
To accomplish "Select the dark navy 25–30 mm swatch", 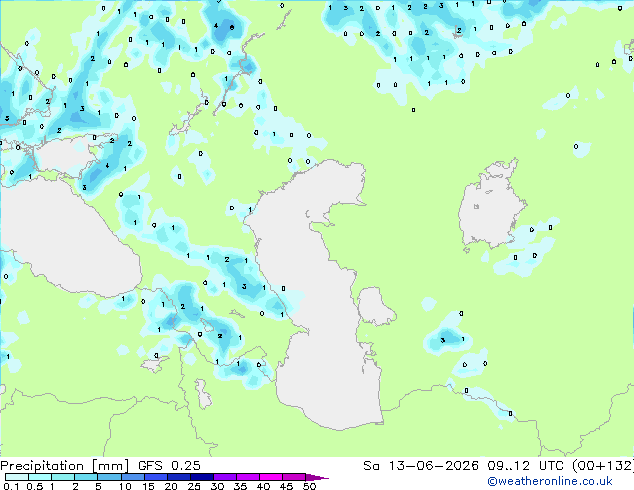I will coord(201,477).
